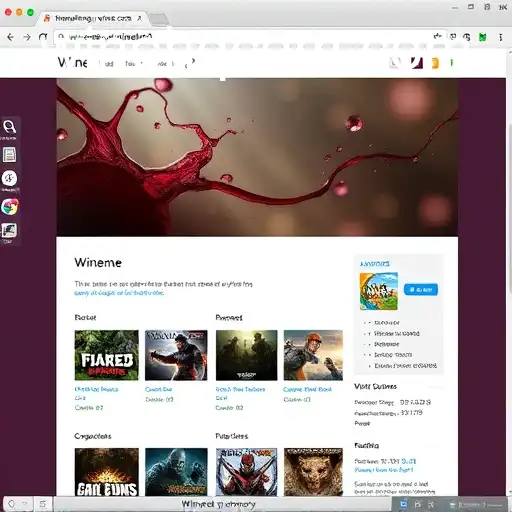512x512 pixels.
Task: Click the dark purple icon in site header
Action: 417,63
